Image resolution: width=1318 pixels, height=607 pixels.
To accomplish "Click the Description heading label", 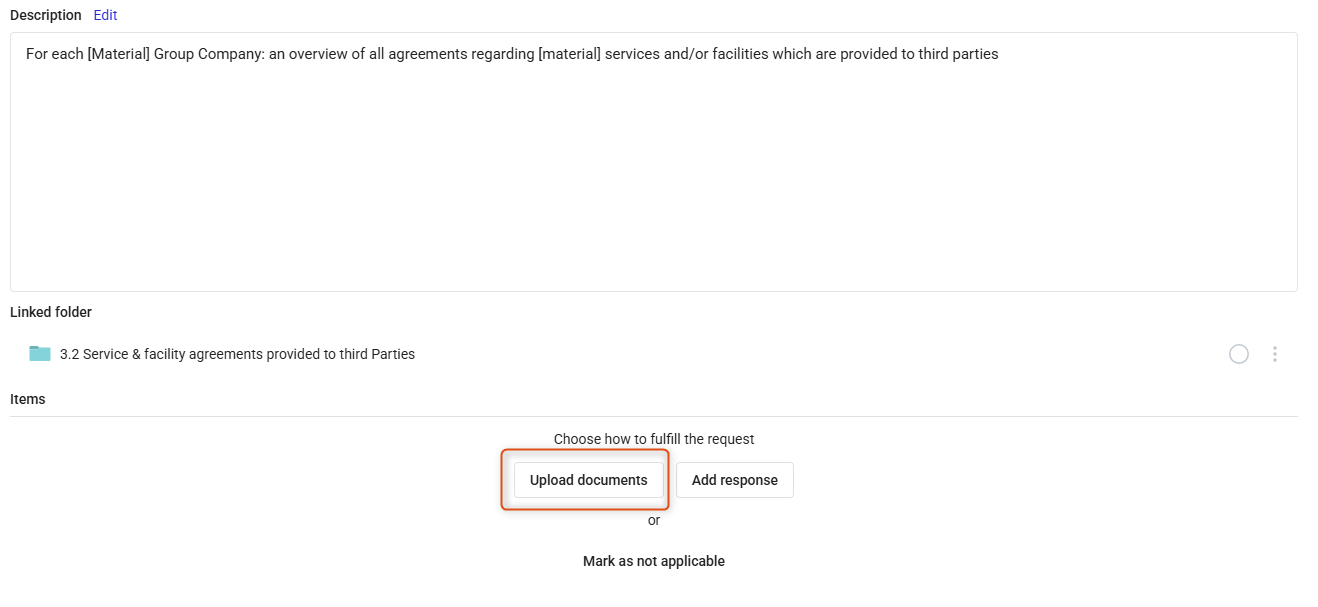I will [46, 15].
